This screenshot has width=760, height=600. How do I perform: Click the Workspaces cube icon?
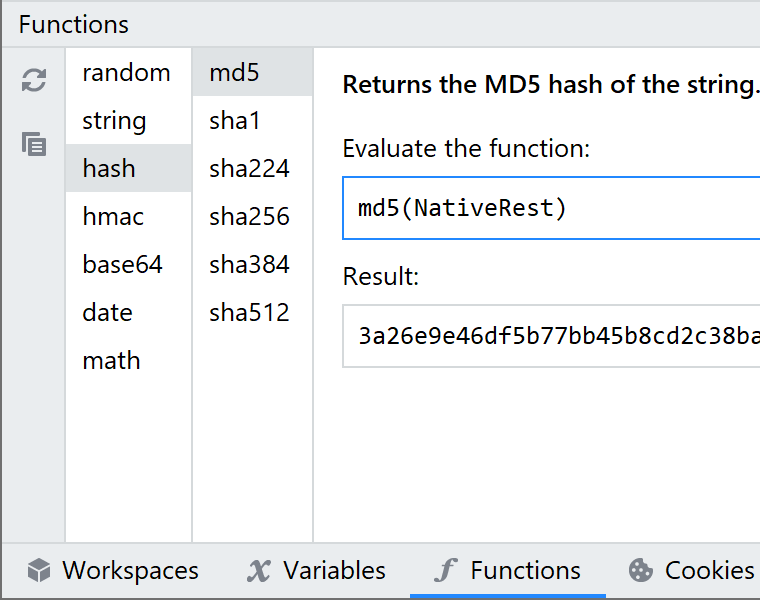(39, 571)
